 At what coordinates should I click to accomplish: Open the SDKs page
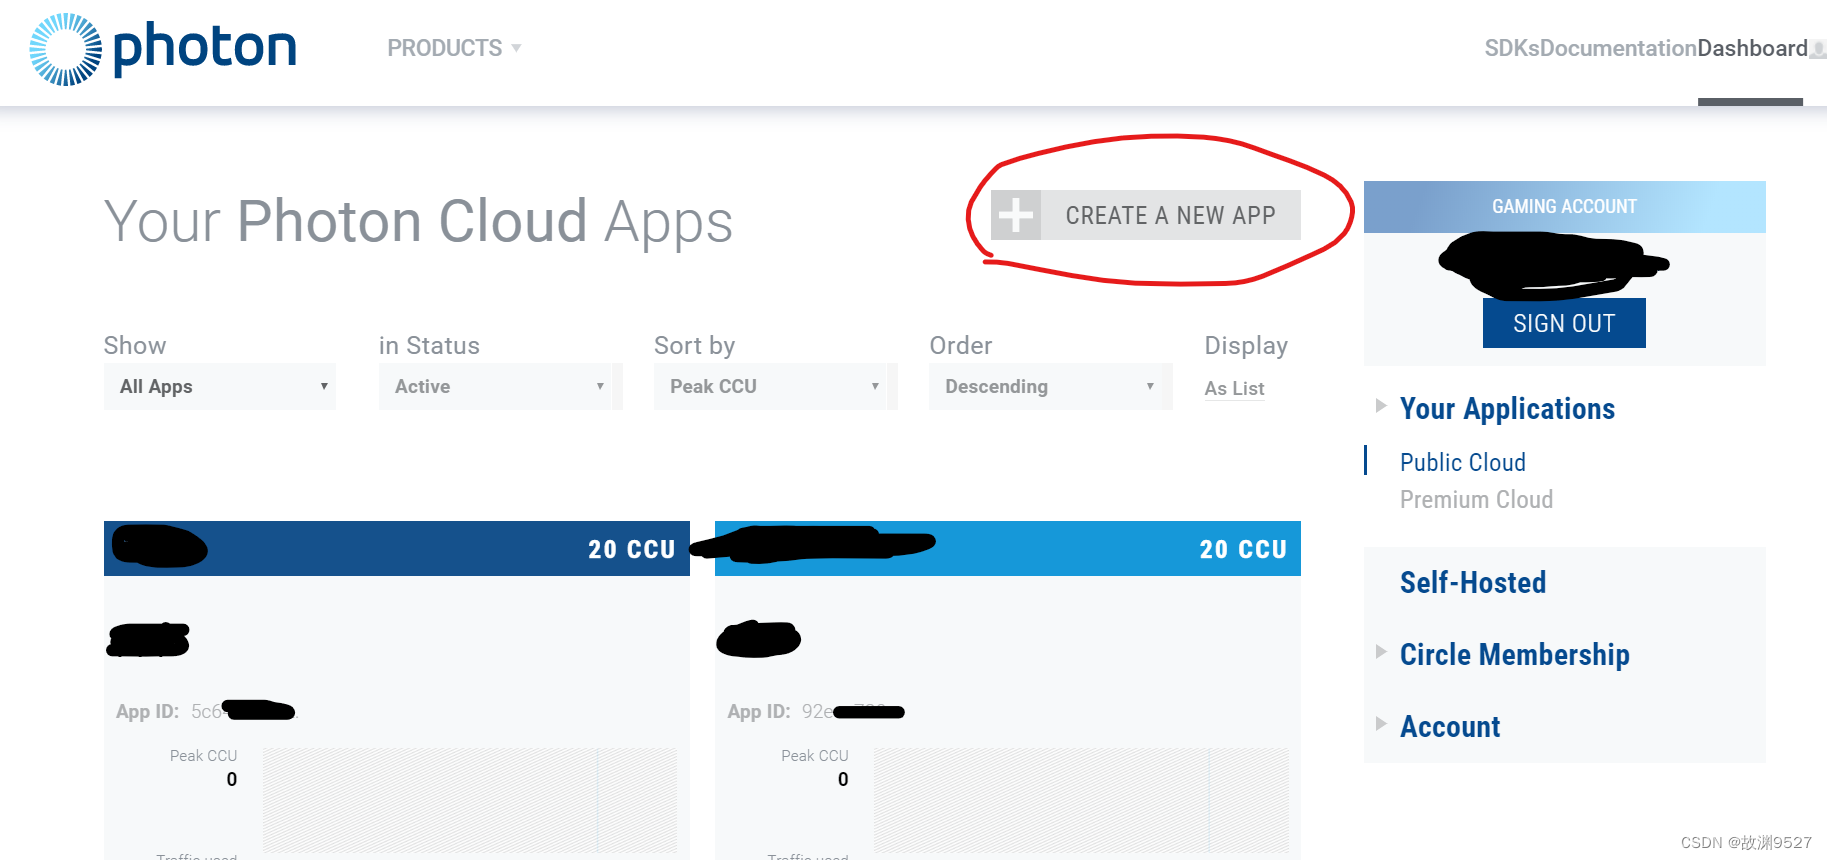[1512, 48]
